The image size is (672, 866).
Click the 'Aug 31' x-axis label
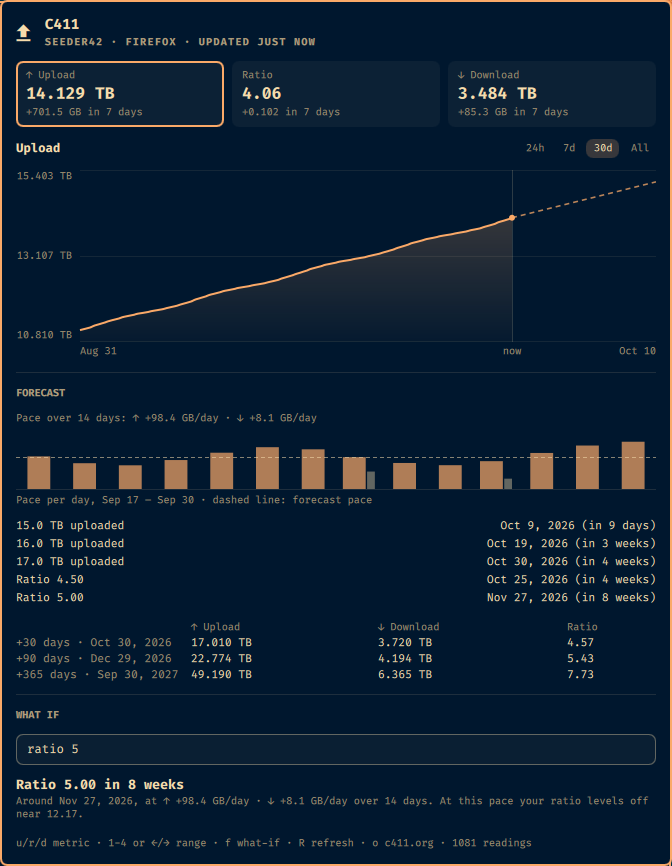(98, 351)
